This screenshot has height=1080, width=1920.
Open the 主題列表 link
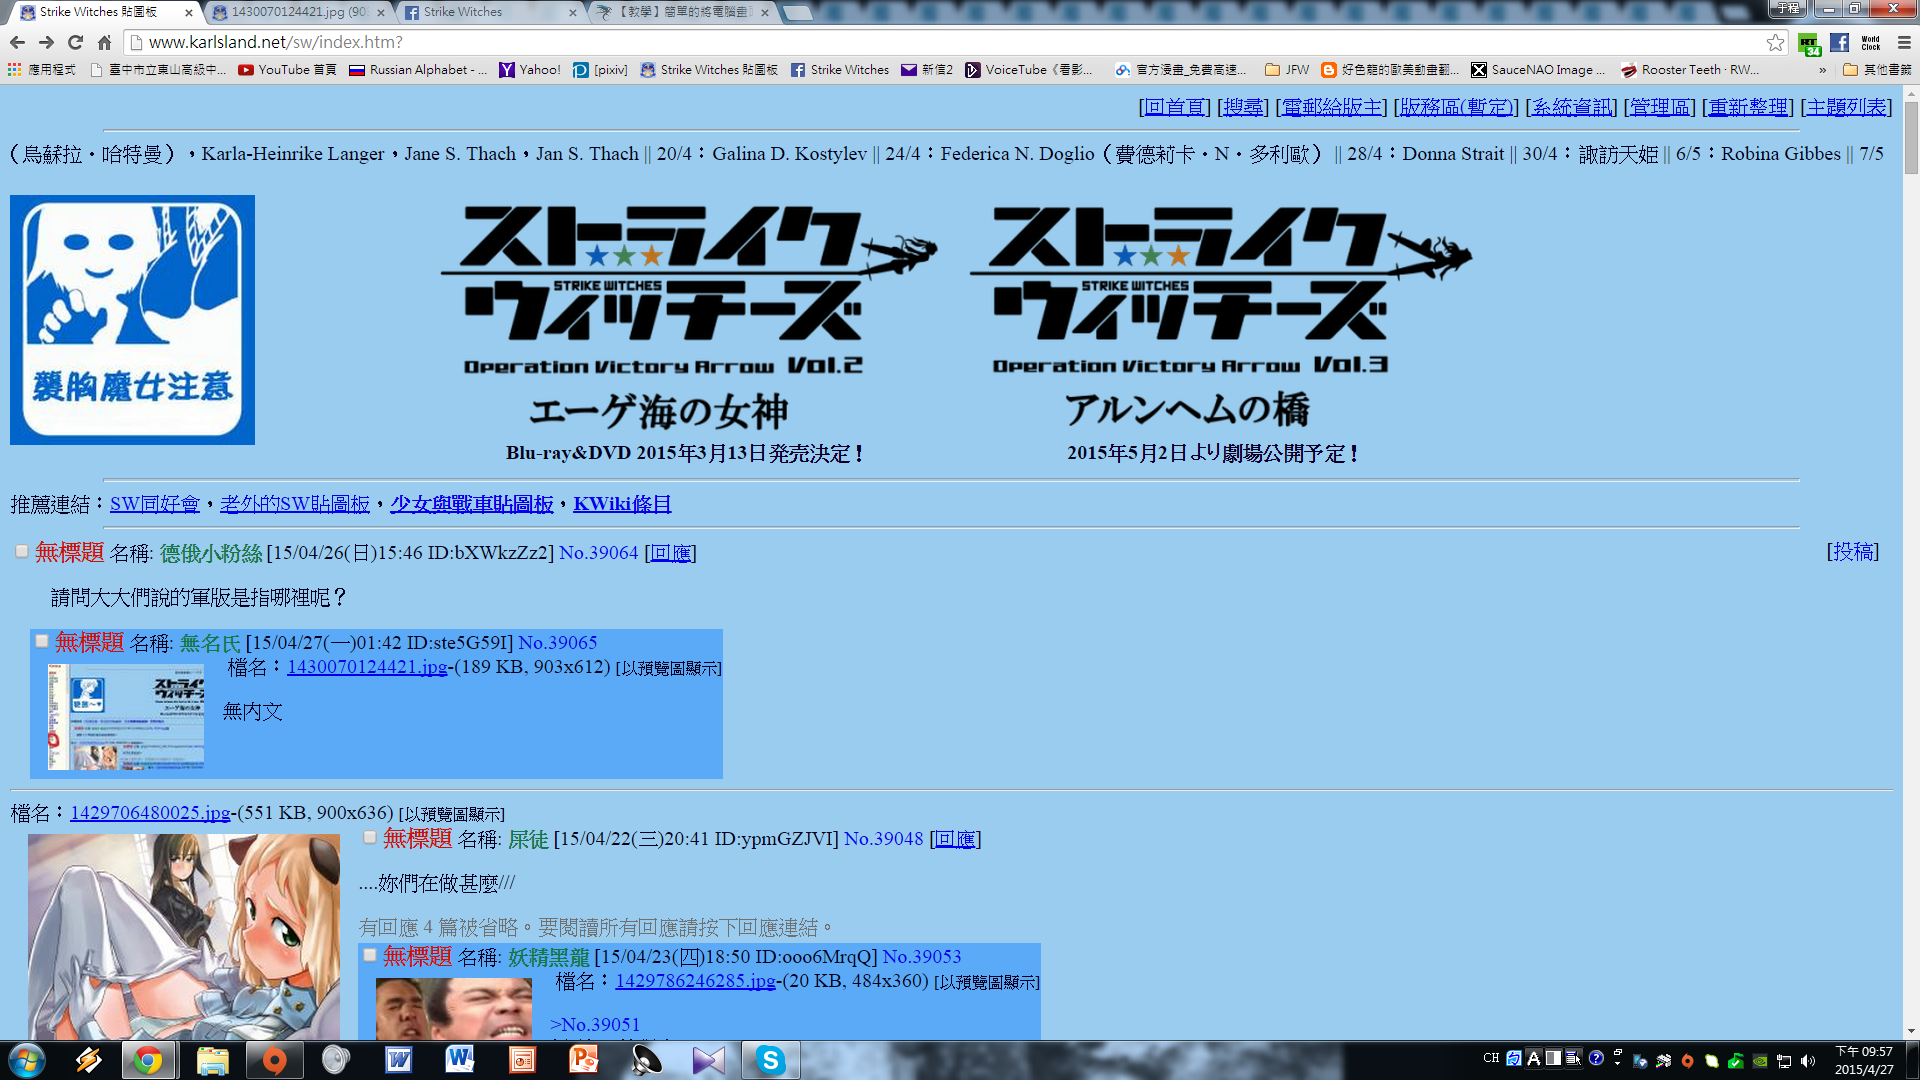[x=1846, y=107]
